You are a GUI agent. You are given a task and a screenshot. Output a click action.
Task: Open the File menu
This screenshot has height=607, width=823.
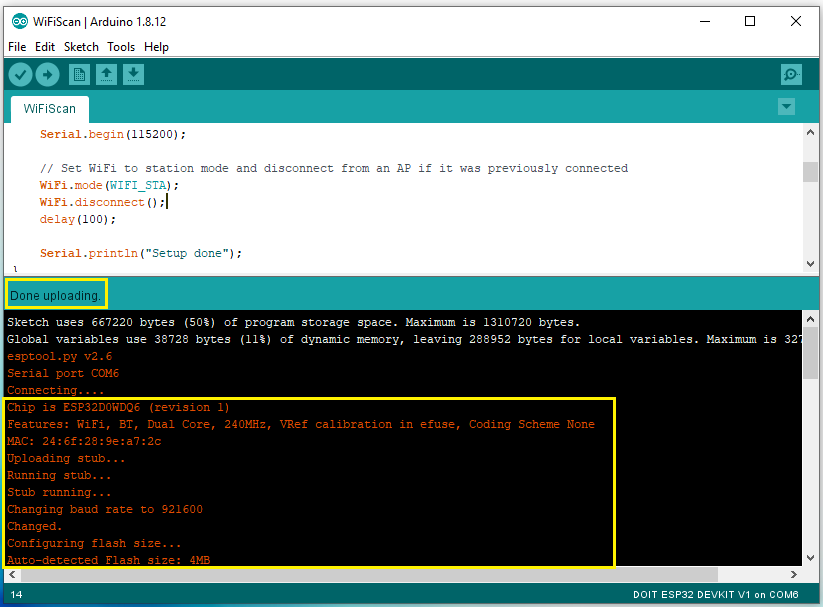(x=17, y=47)
